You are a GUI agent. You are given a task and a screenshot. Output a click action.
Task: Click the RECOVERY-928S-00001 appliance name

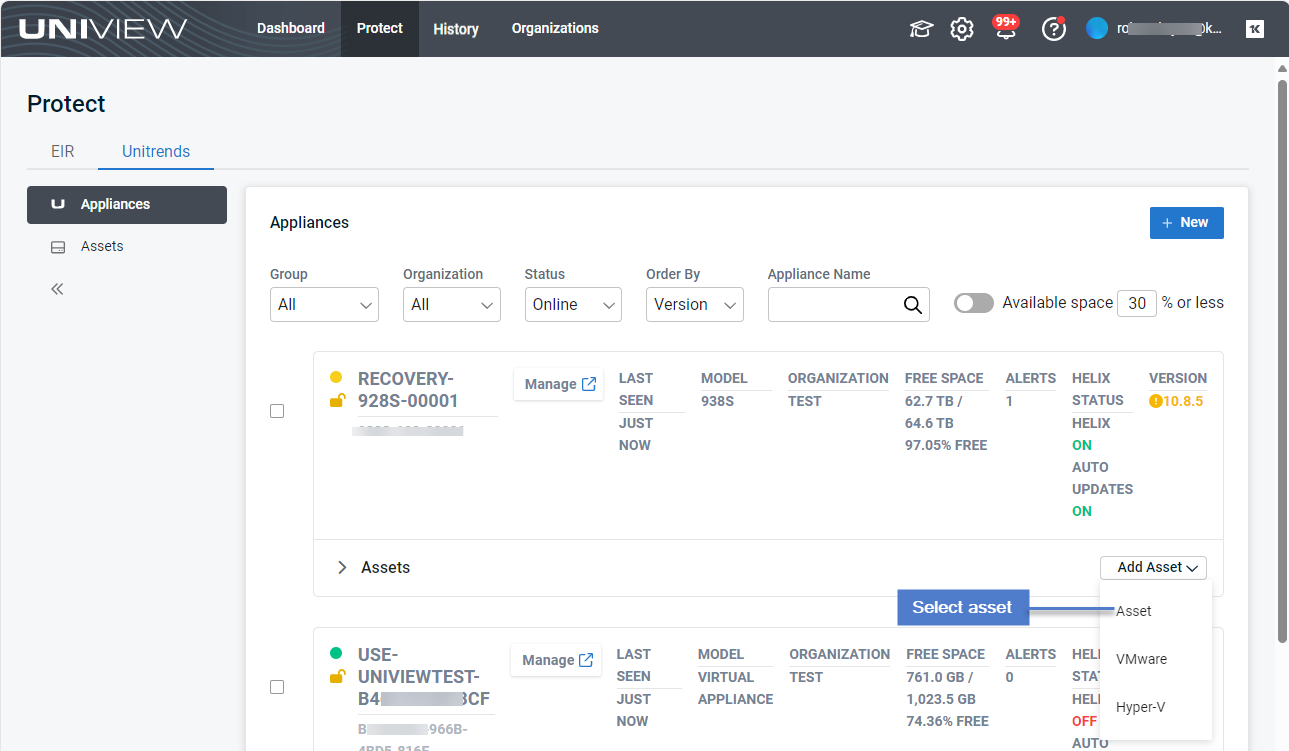tap(408, 390)
